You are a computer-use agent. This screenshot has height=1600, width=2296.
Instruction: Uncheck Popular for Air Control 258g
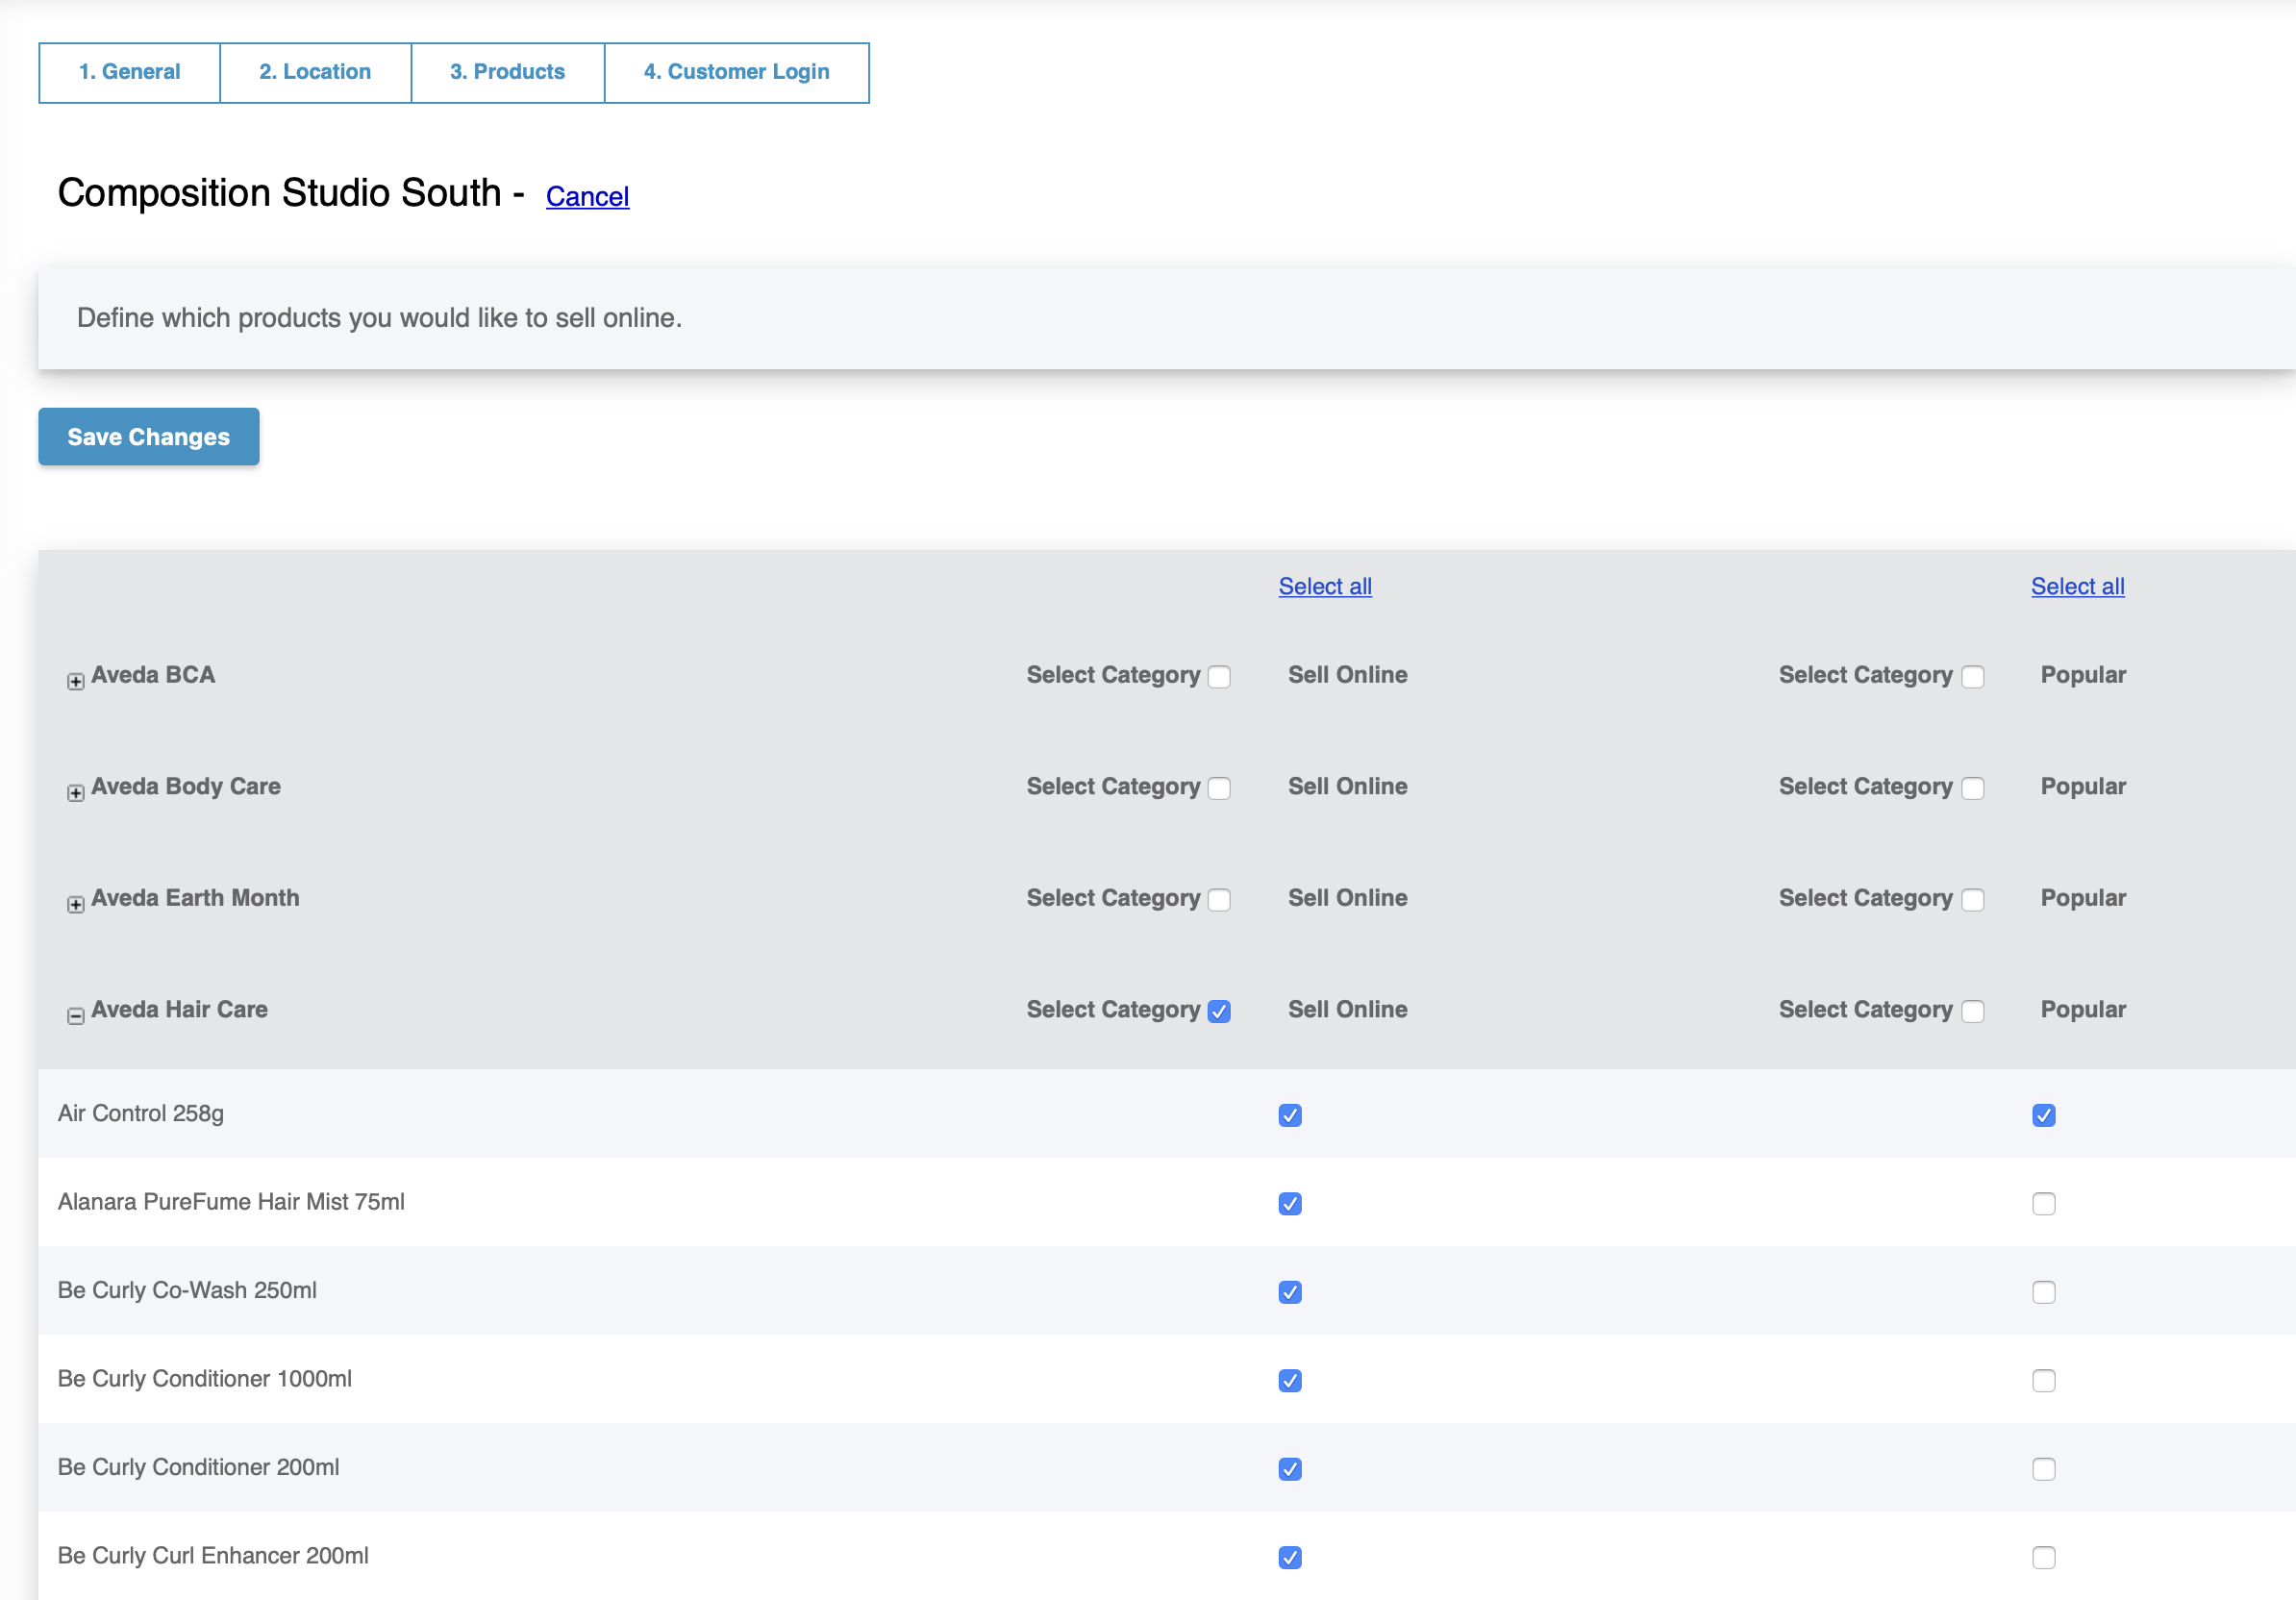click(x=2044, y=1116)
